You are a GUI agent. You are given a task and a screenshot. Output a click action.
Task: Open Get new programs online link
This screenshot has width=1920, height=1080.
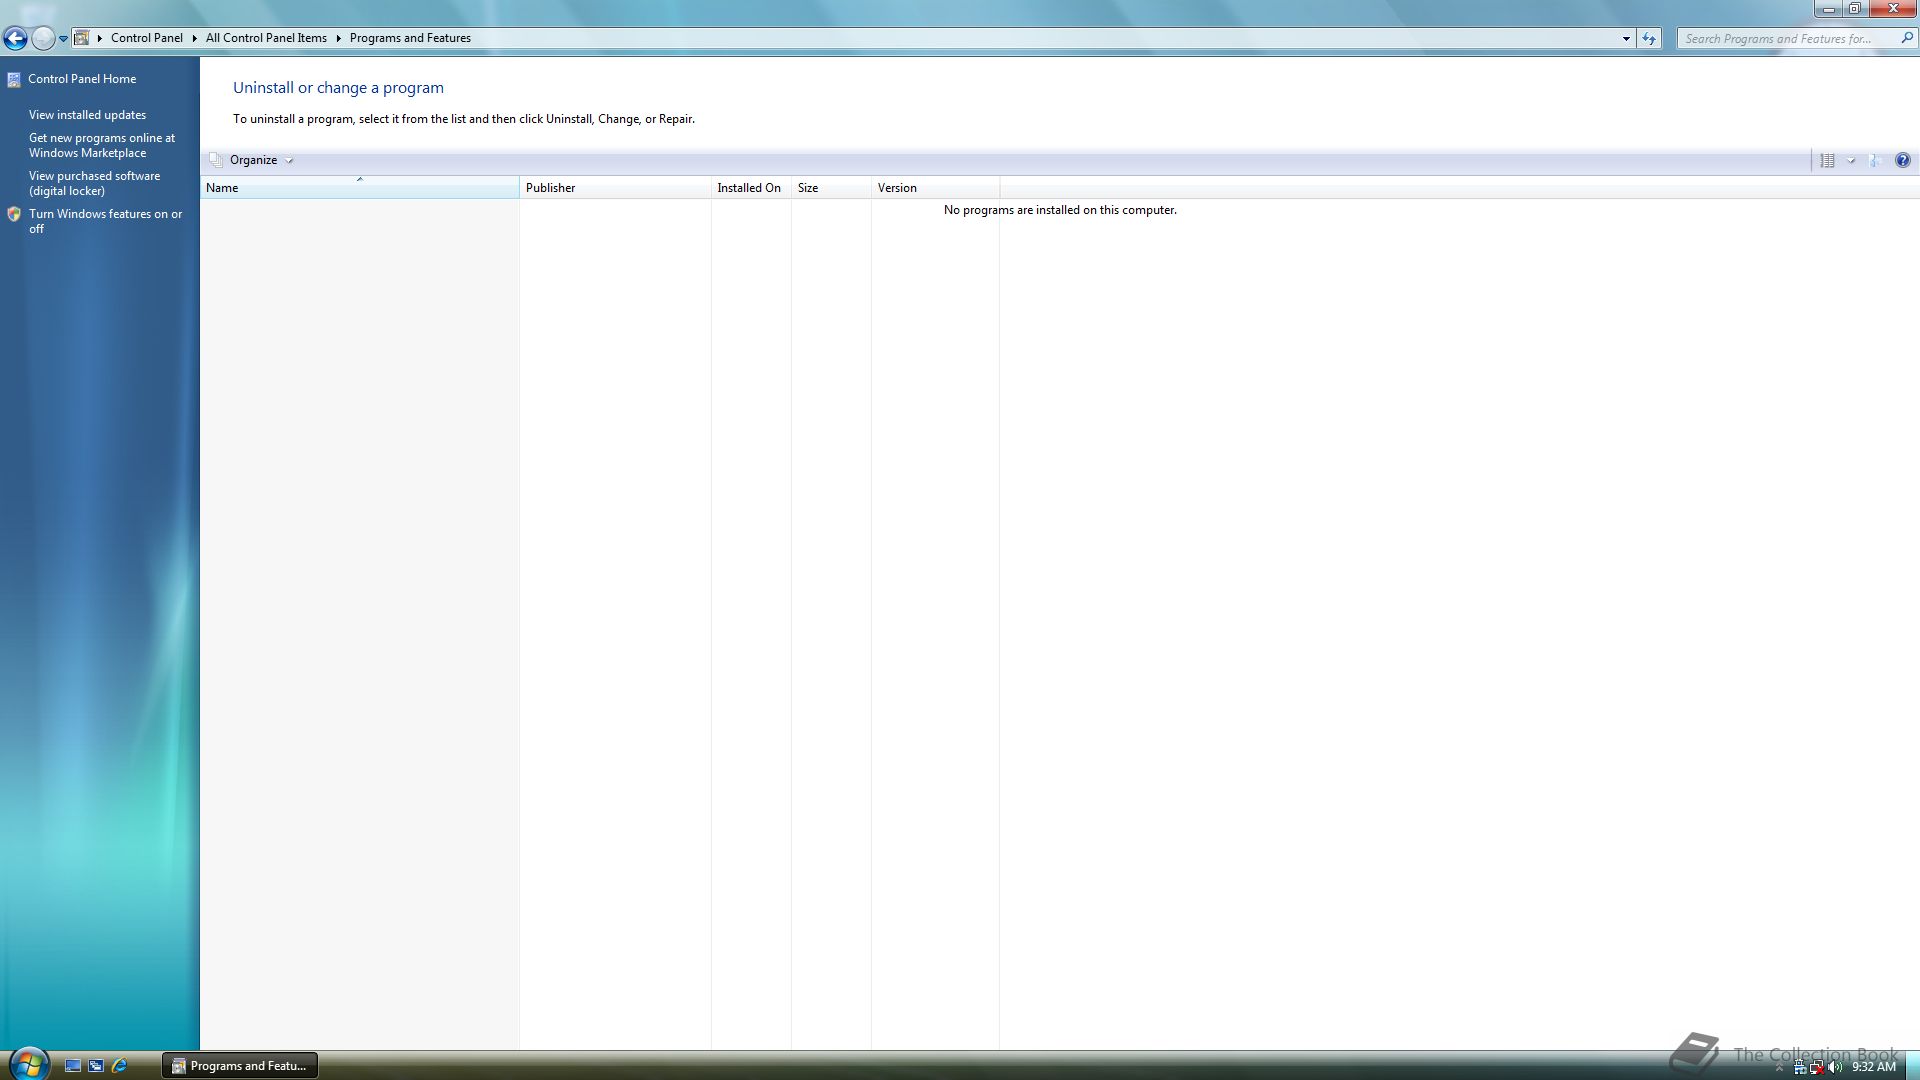[102, 145]
